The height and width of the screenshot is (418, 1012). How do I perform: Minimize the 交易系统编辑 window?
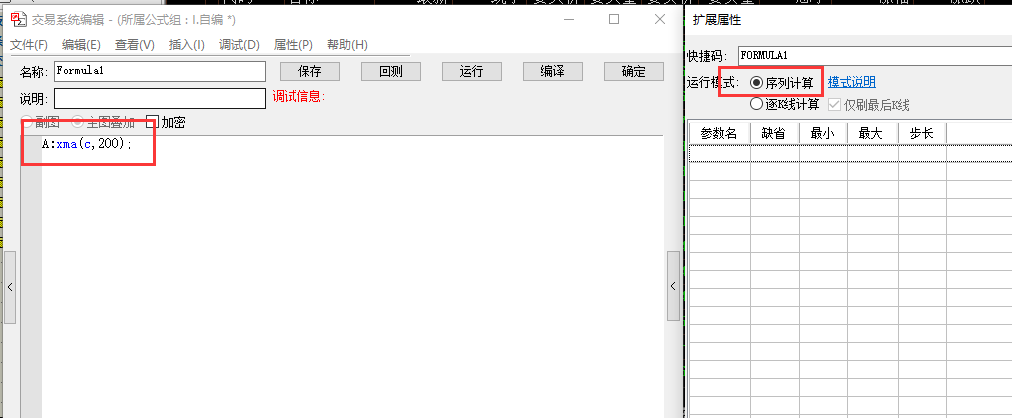click(x=568, y=19)
